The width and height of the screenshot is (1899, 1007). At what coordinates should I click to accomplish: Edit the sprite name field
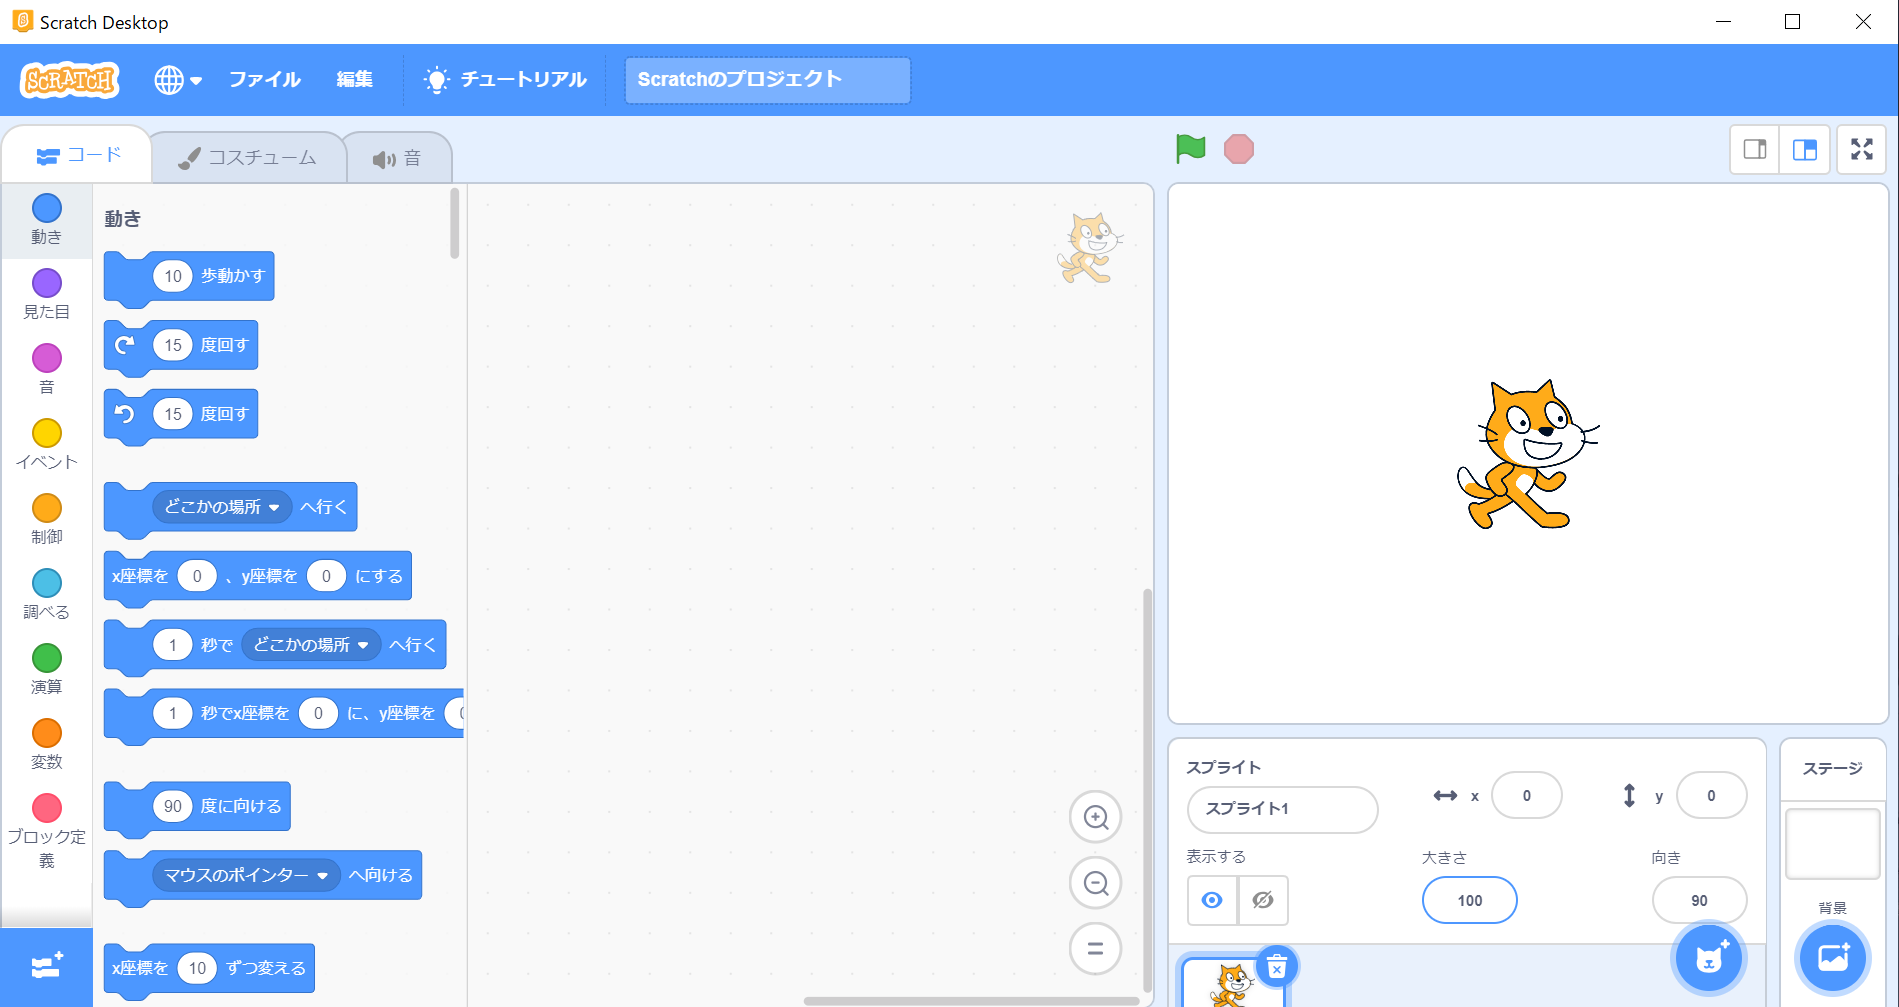point(1282,809)
